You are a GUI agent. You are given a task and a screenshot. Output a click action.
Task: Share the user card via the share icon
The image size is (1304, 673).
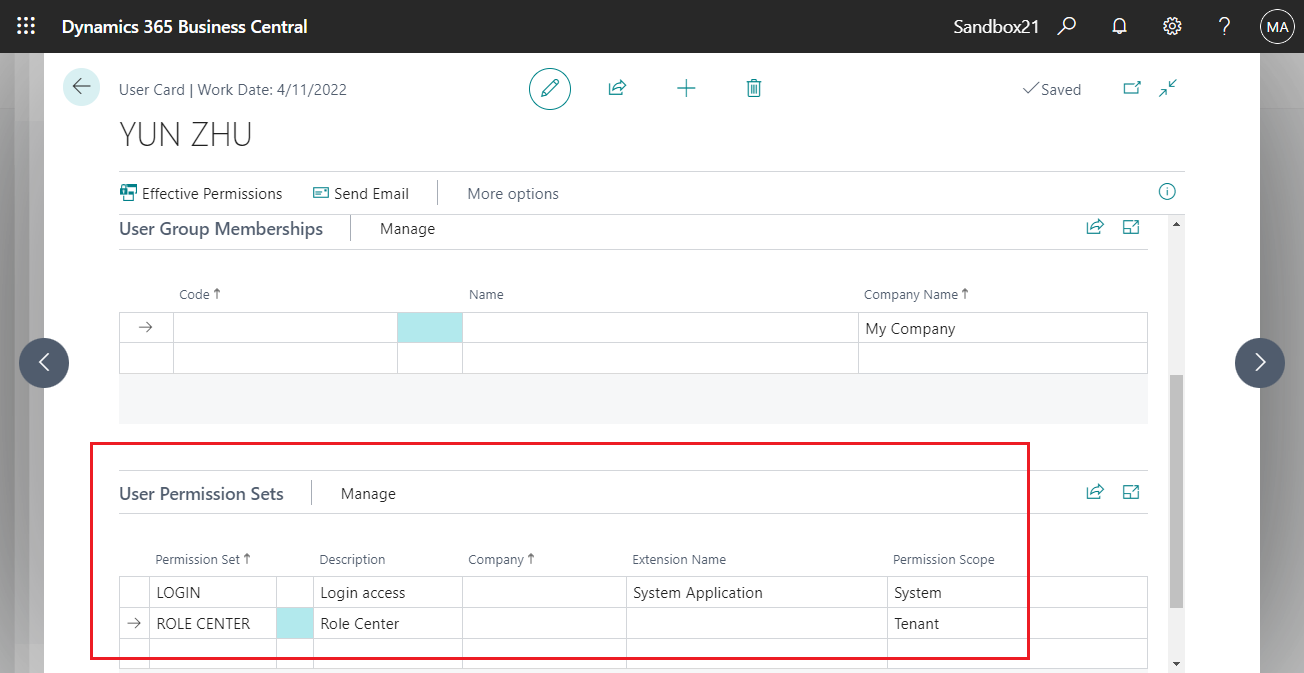617,88
